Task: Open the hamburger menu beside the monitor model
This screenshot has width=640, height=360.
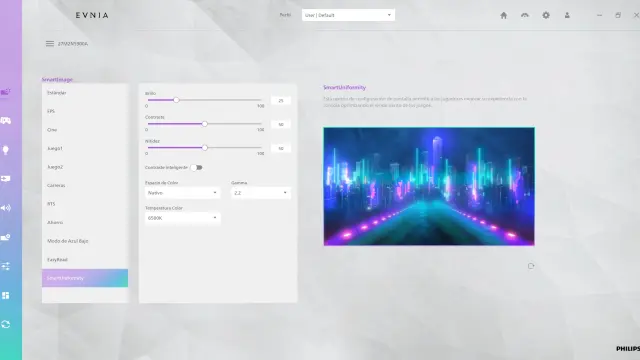Action: point(50,44)
